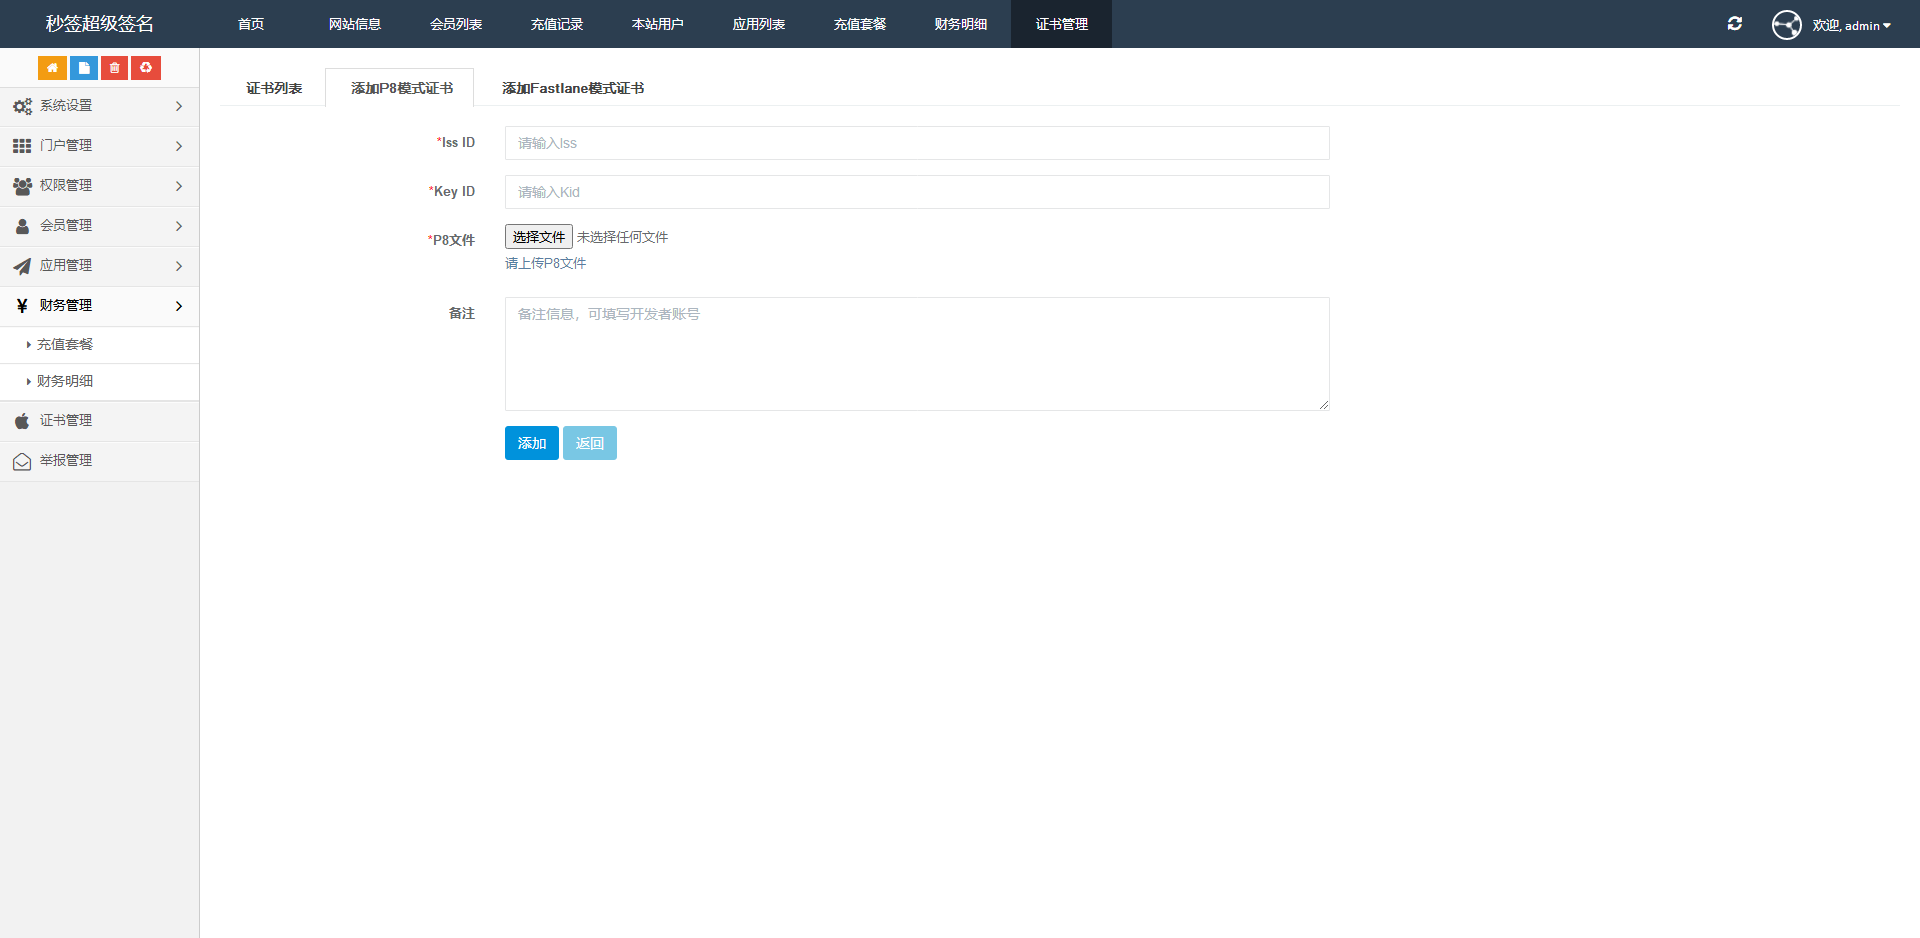Click the 未选择任何文件 status text
Viewport: 1920px width, 938px height.
click(x=622, y=237)
